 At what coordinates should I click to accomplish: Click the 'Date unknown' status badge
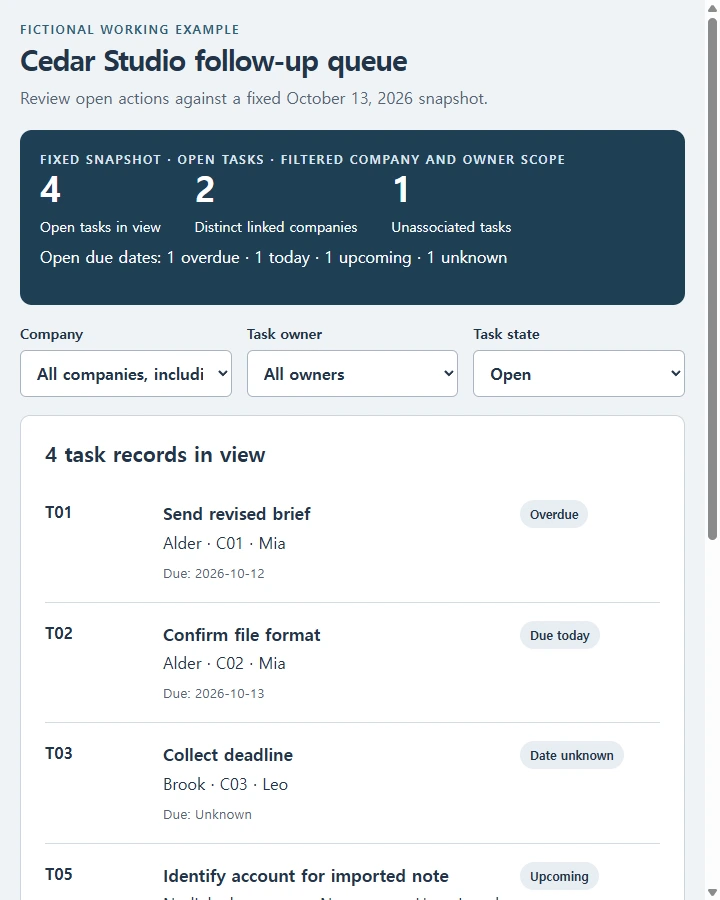tap(572, 755)
